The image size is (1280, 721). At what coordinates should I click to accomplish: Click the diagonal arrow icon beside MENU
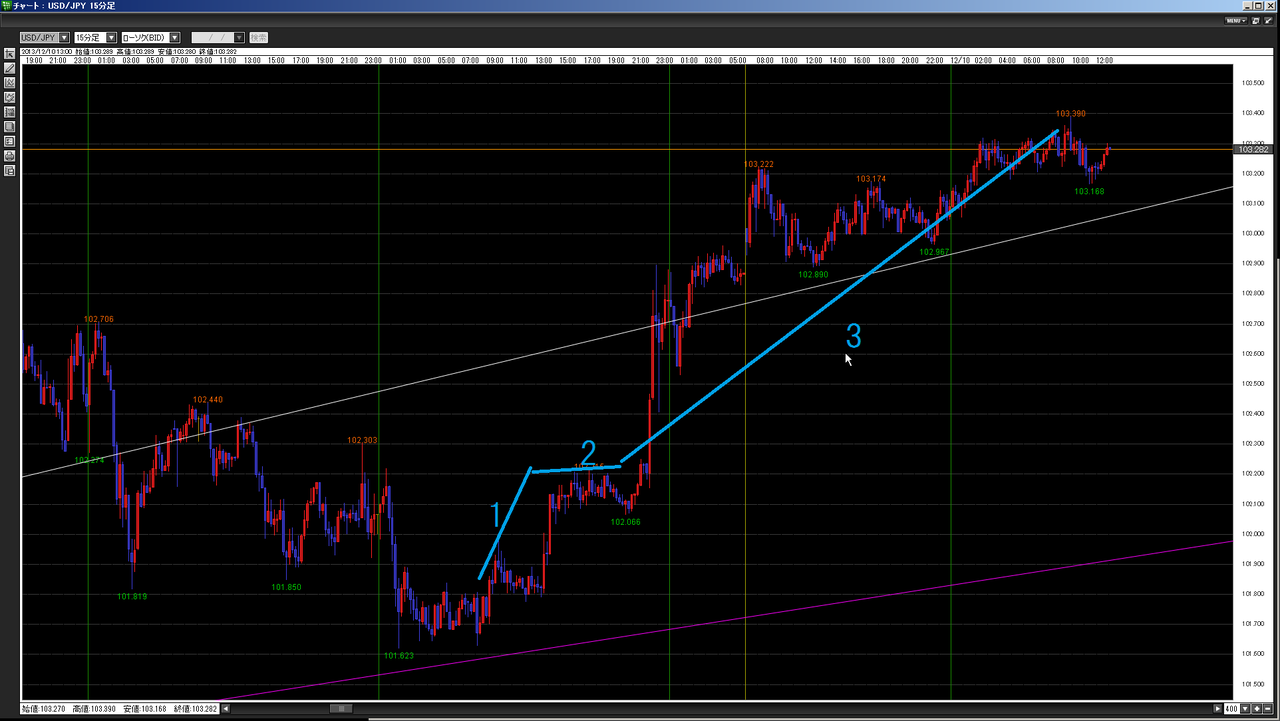click(1268, 21)
